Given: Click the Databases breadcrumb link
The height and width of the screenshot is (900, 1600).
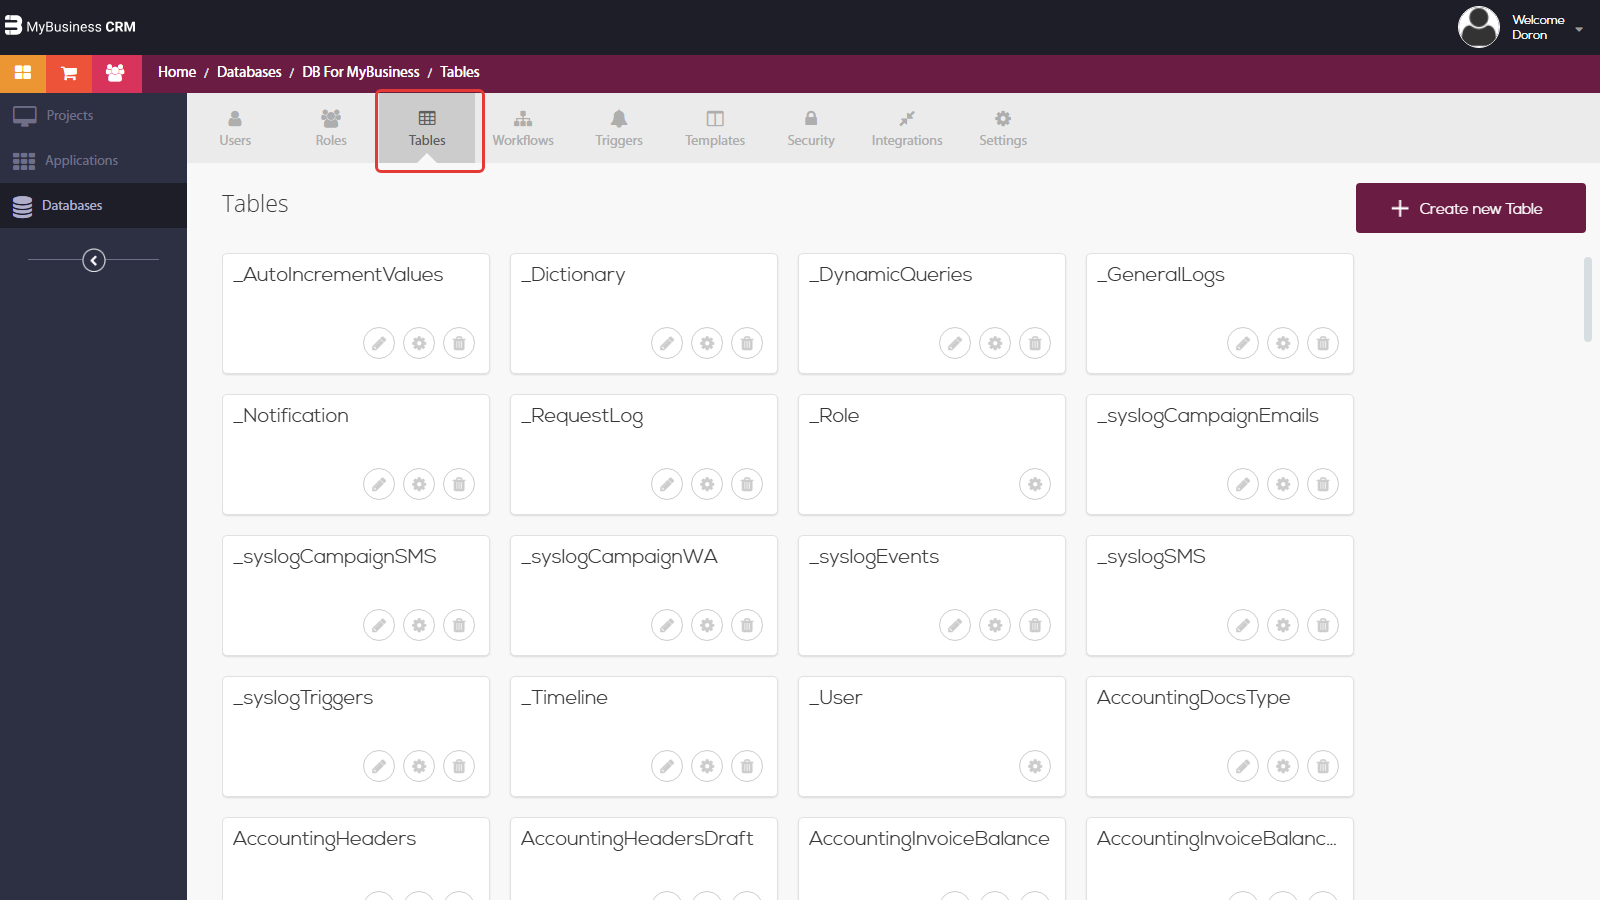Looking at the screenshot, I should pos(249,72).
